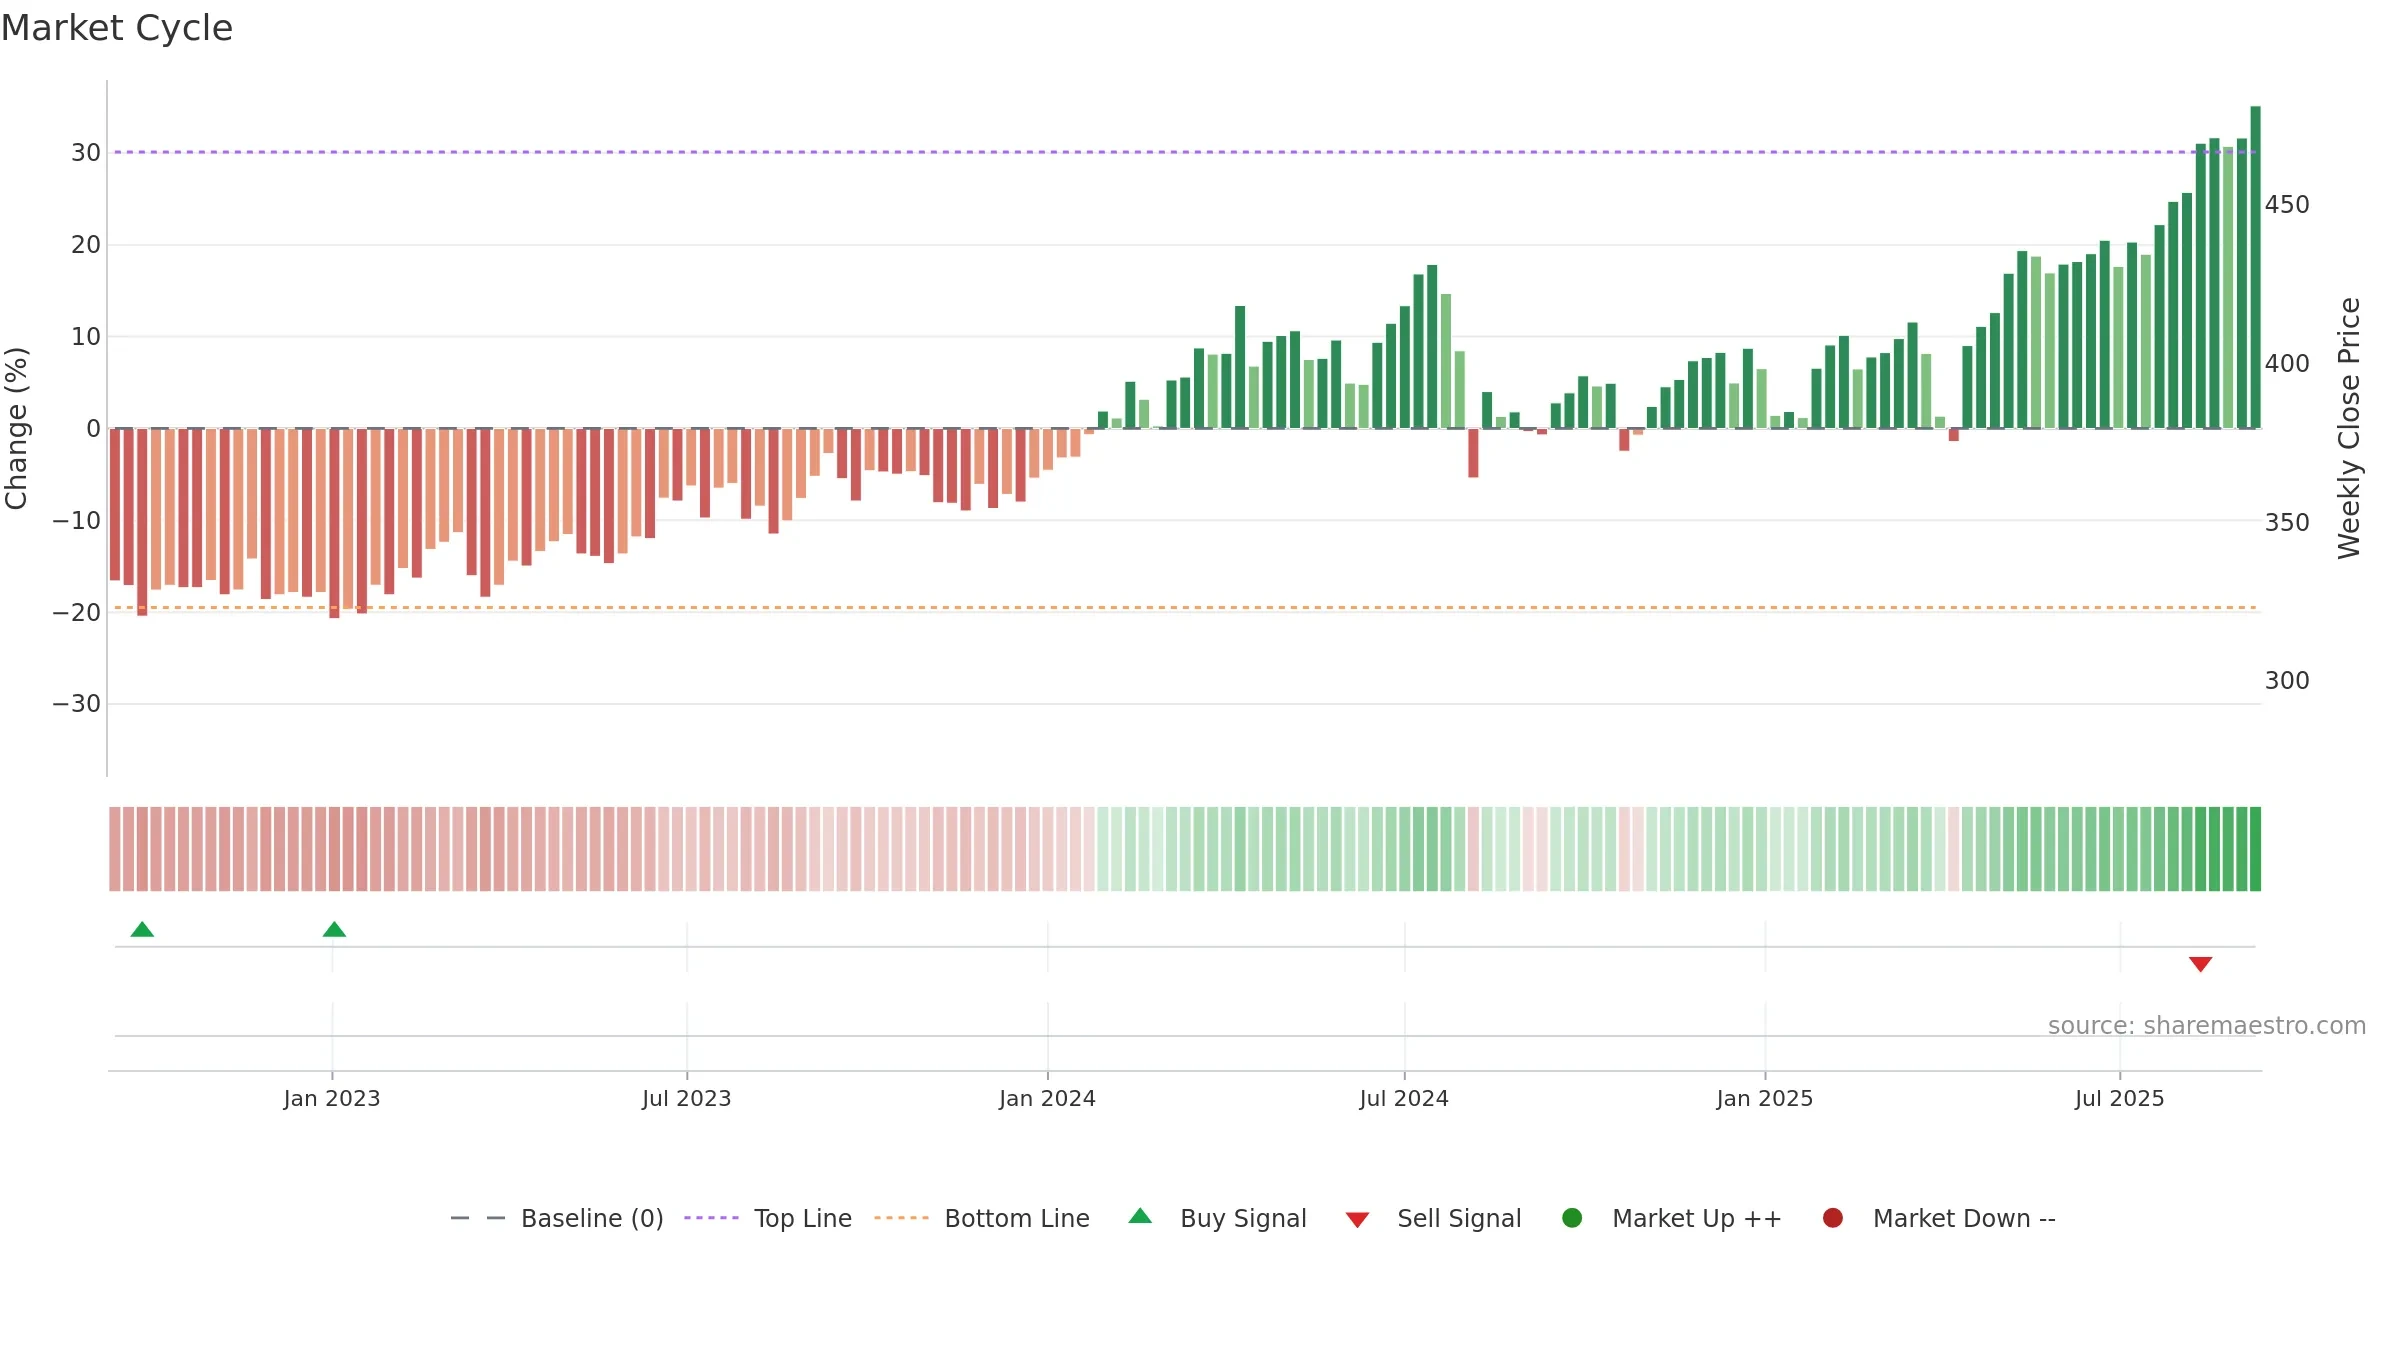
Task: Click the purple dotted Top Line legend sample
Action: tap(711, 1218)
